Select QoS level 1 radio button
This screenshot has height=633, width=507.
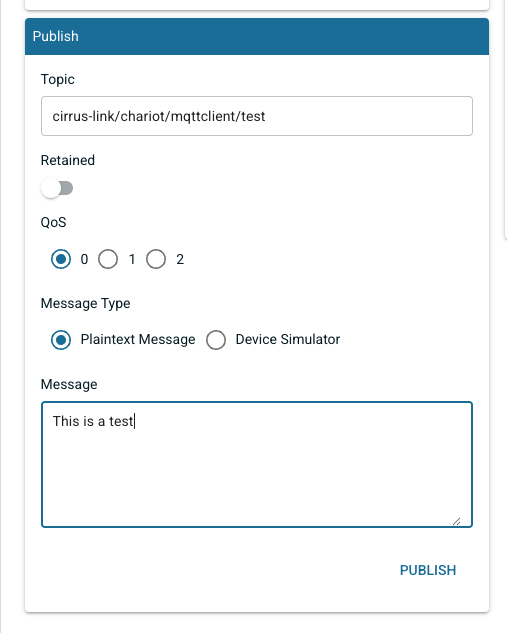pyautogui.click(x=108, y=259)
